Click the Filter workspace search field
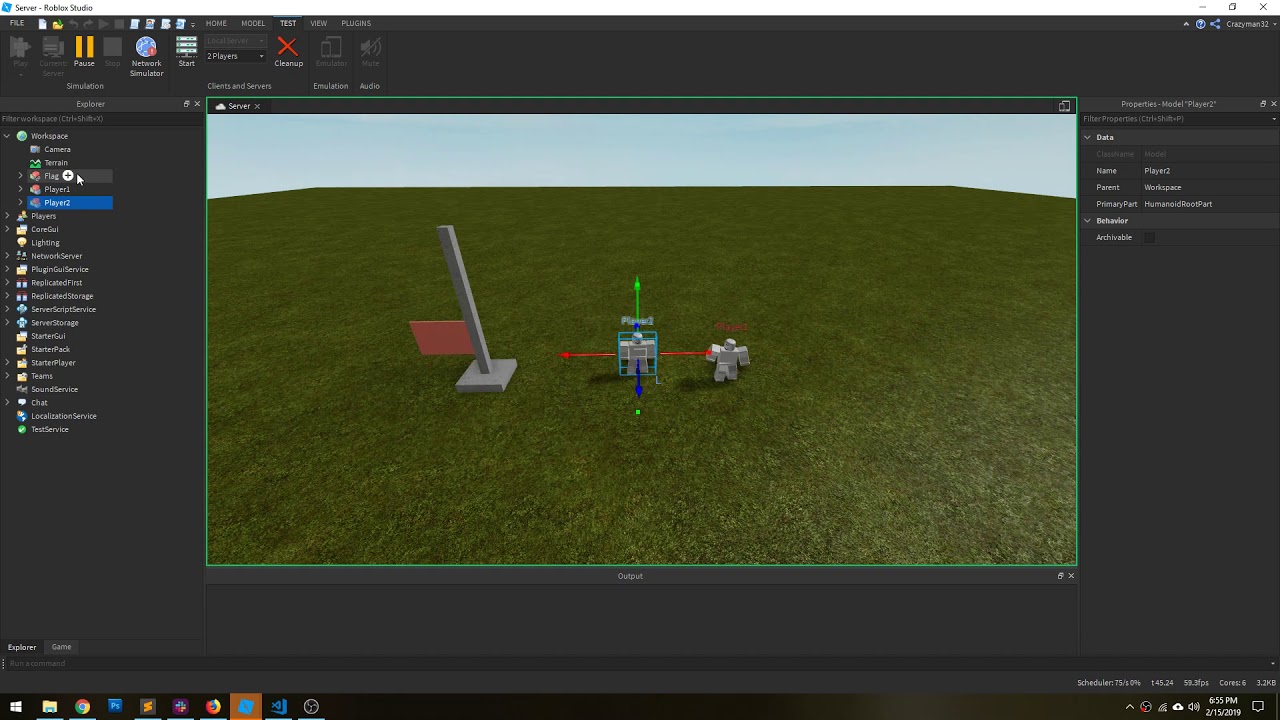The image size is (1280, 720). coord(100,119)
